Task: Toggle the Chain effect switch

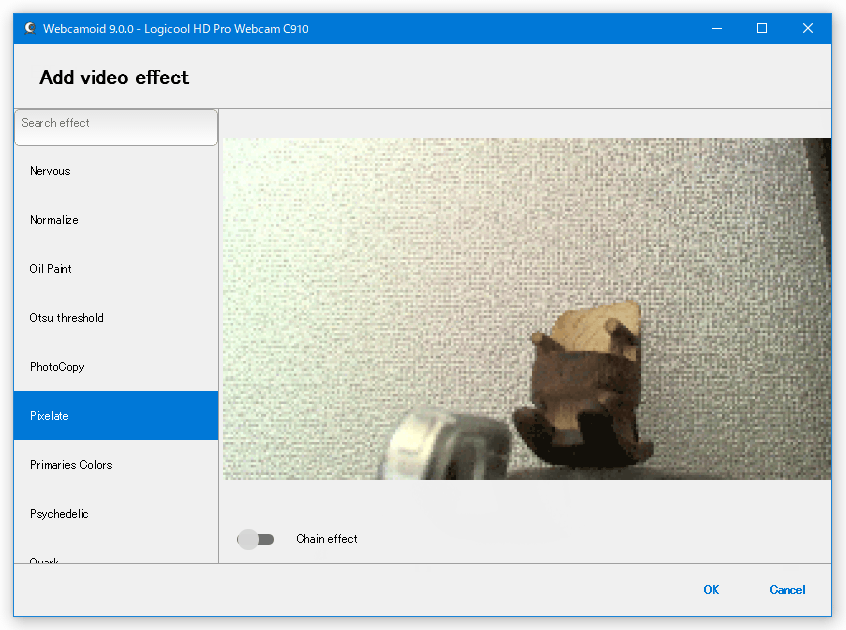Action: click(256, 539)
